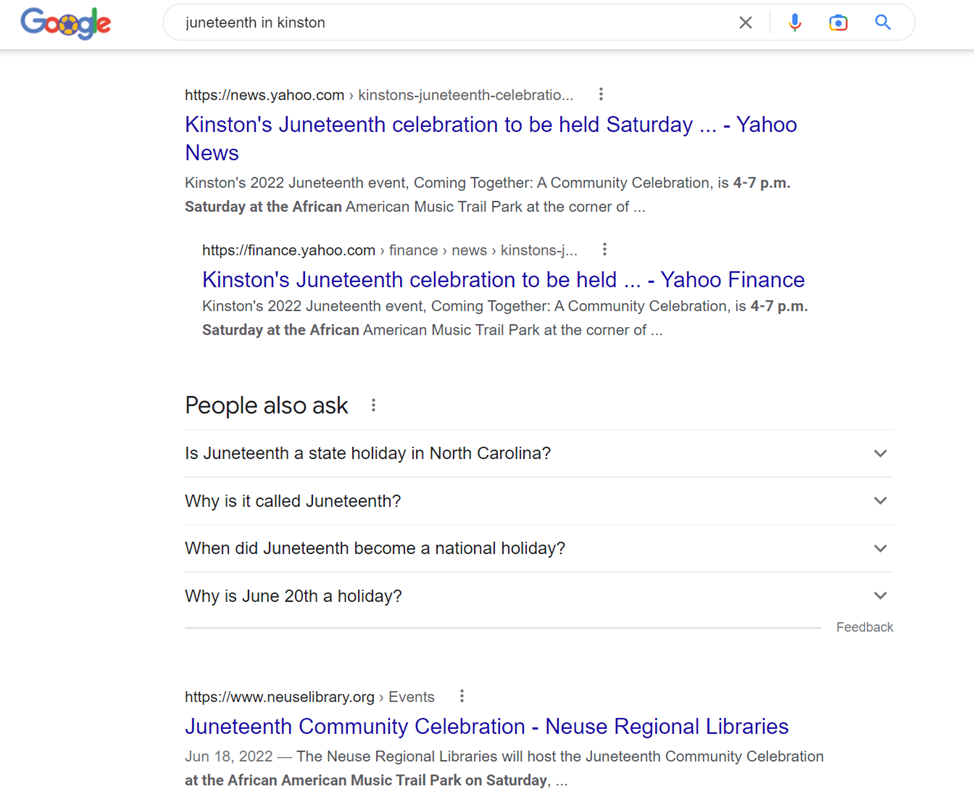Click the chevron for the North Carolina state holiday question

coord(880,453)
